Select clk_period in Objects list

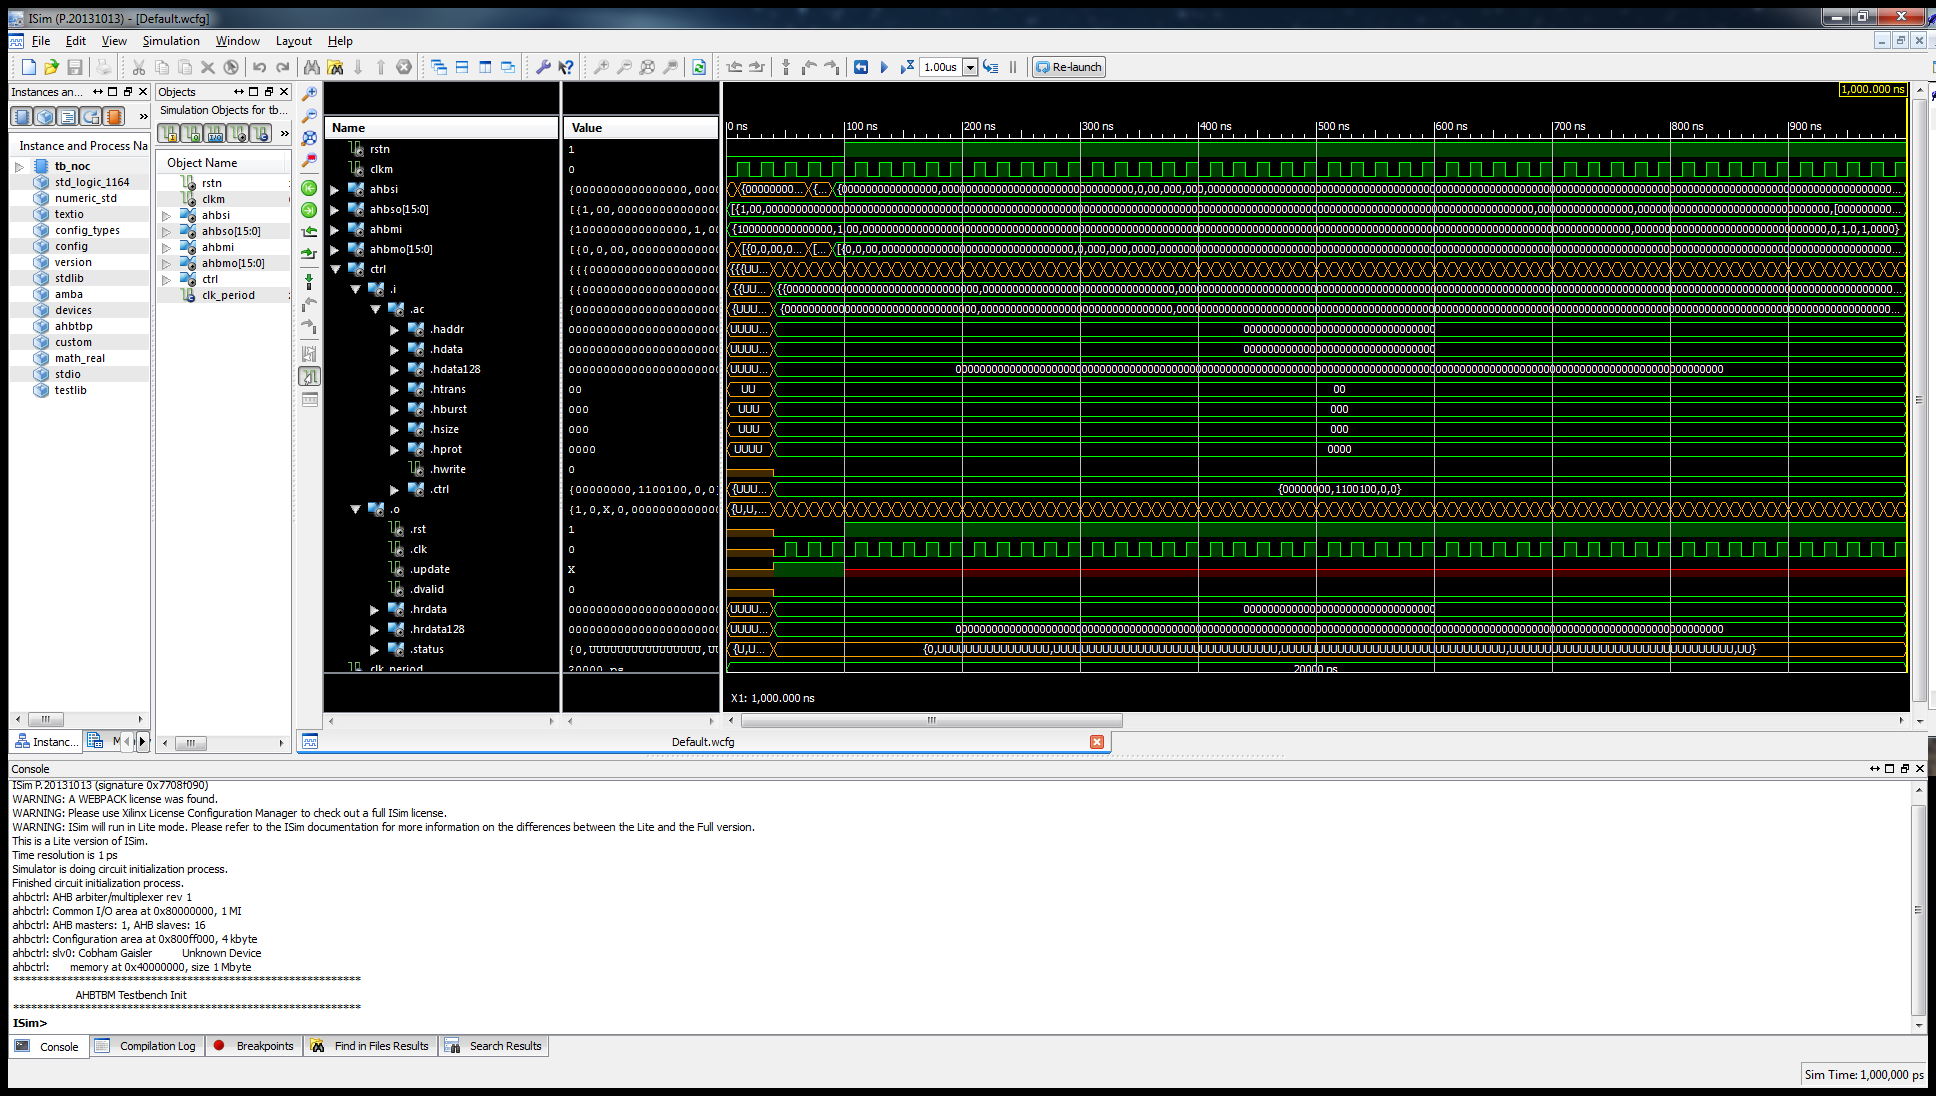[228, 295]
